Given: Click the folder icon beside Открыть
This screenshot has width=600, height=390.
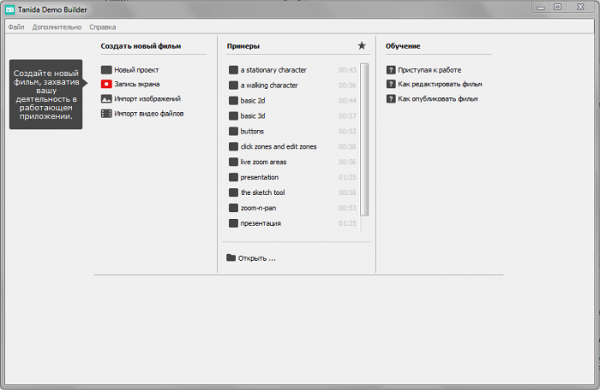Looking at the screenshot, I should 231,258.
